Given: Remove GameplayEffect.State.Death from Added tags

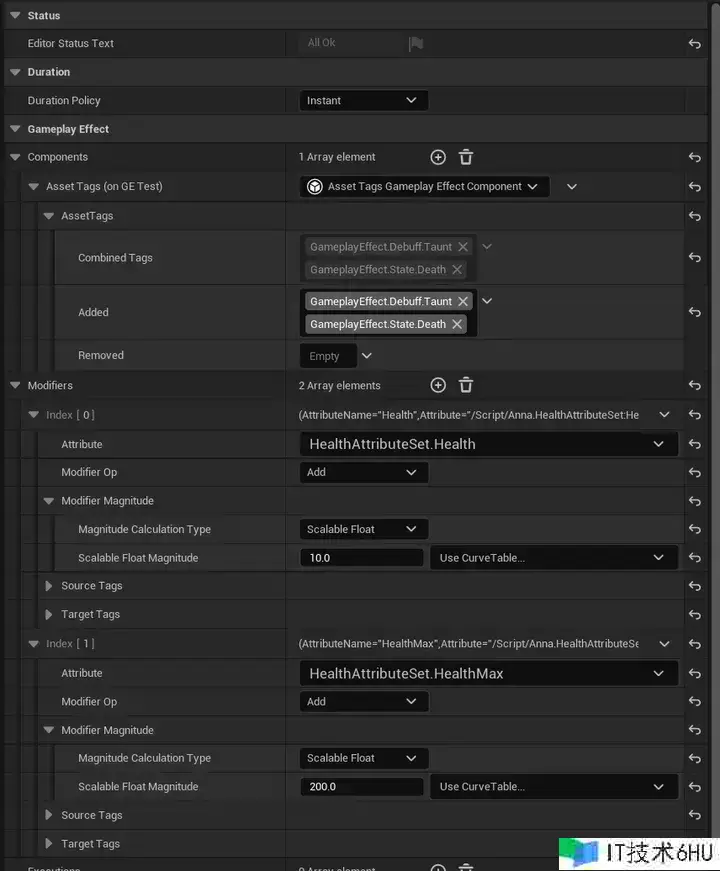Looking at the screenshot, I should (457, 324).
